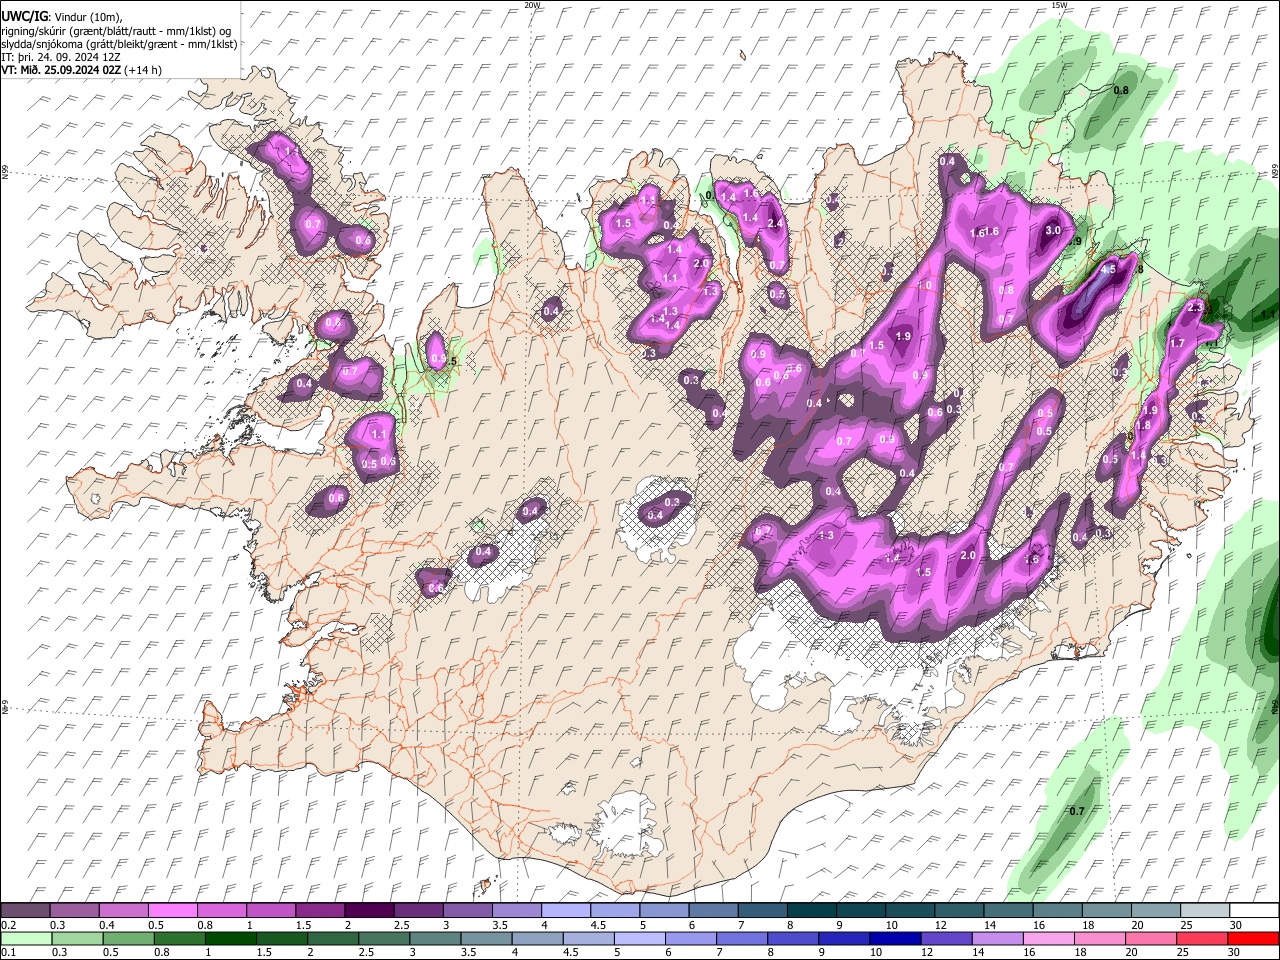Pick the light pink swatch labeled 16 in the lower legend row
This screenshot has height=960, width=1280.
tap(1049, 939)
